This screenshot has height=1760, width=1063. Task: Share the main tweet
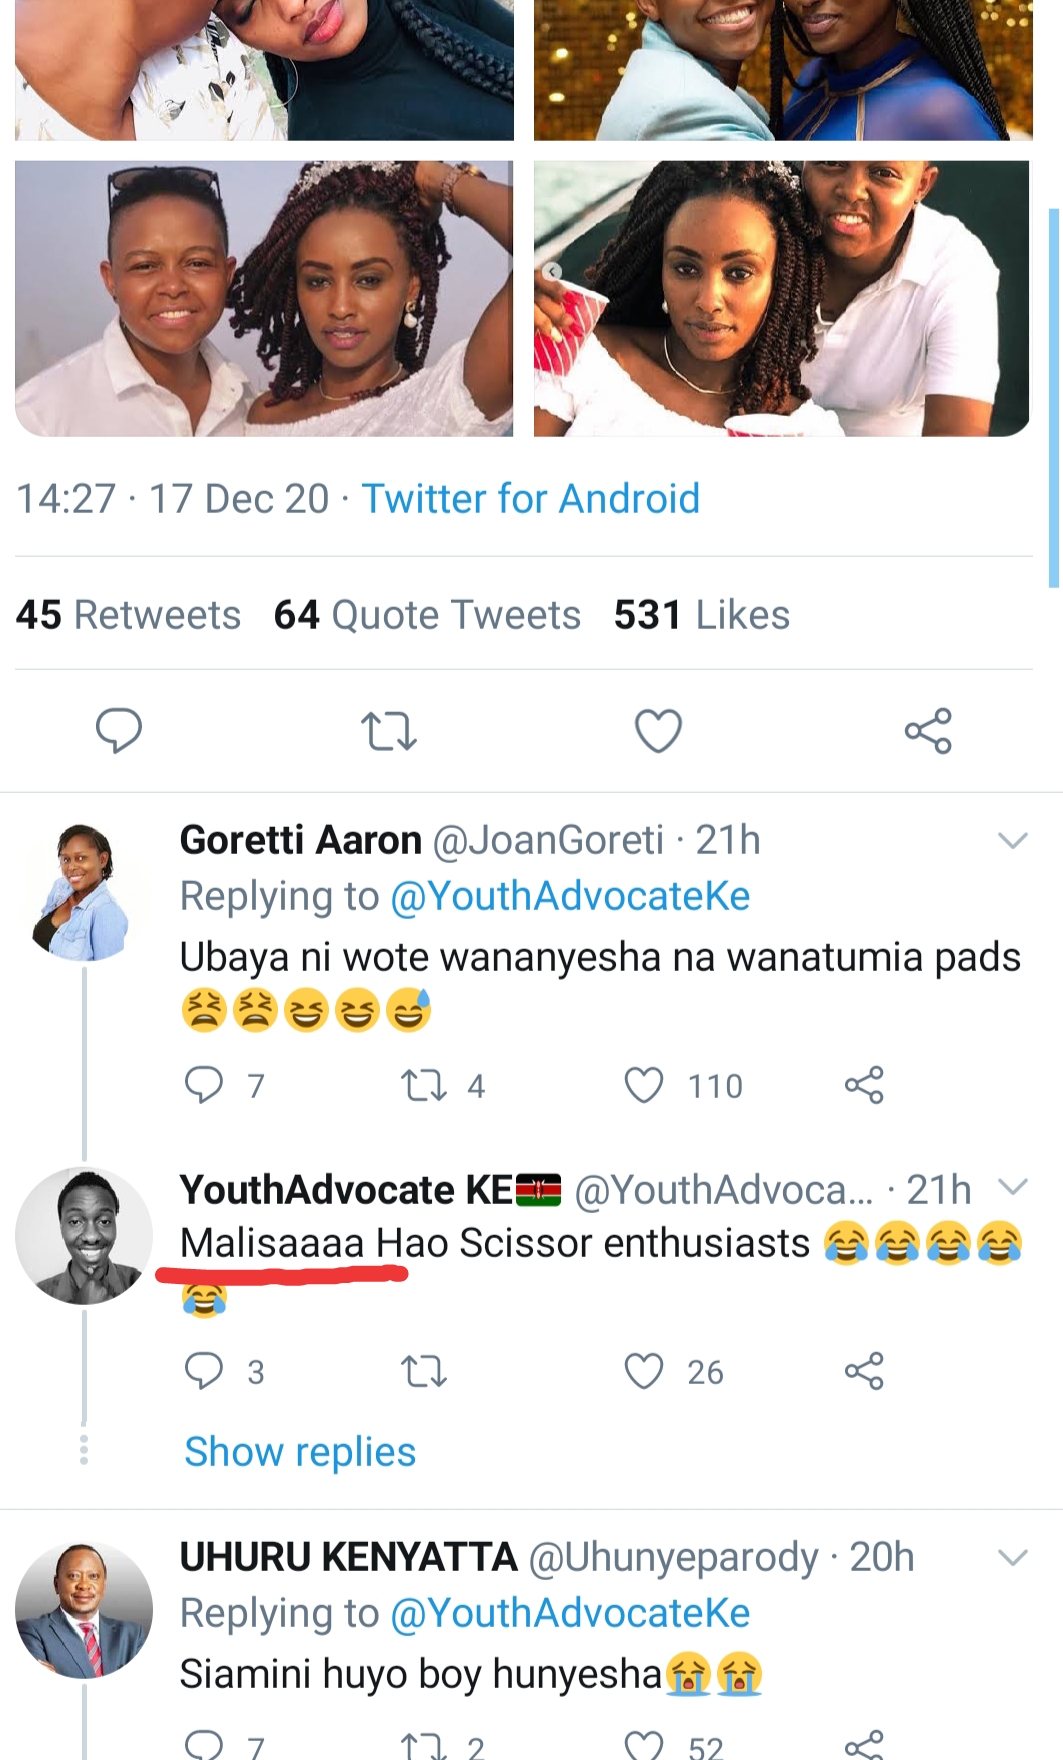pyautogui.click(x=928, y=731)
